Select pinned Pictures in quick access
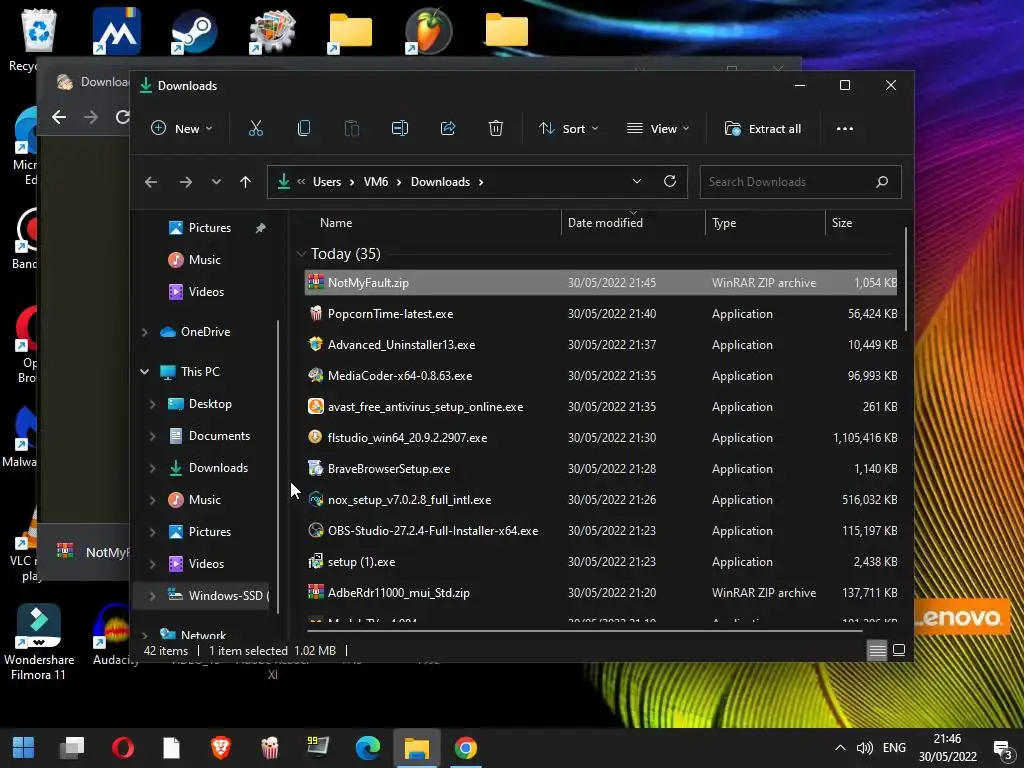The height and width of the screenshot is (768, 1024). (x=209, y=228)
